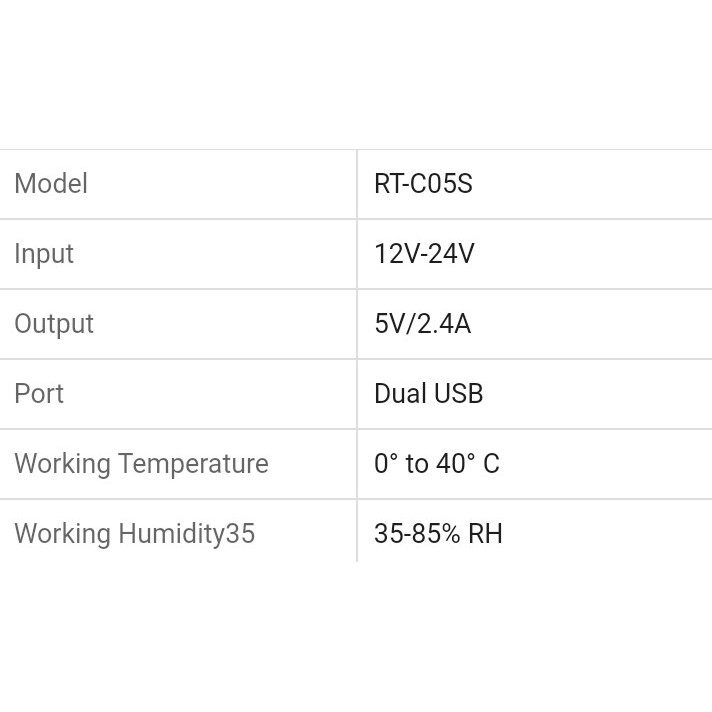712x712 pixels.
Task: Select the 12V-24V input value
Action: click(x=424, y=254)
